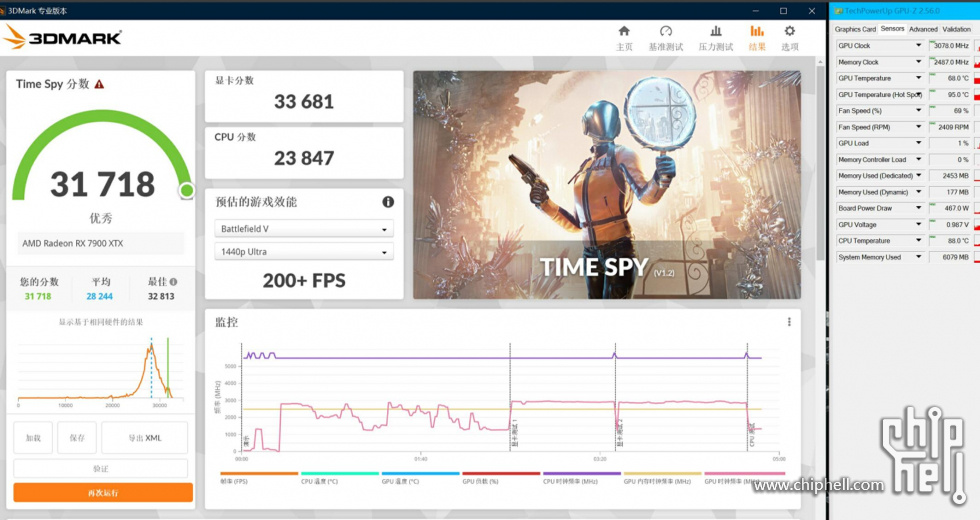Expand the GPU Load dropdown in GPU-Z

[x=918, y=143]
